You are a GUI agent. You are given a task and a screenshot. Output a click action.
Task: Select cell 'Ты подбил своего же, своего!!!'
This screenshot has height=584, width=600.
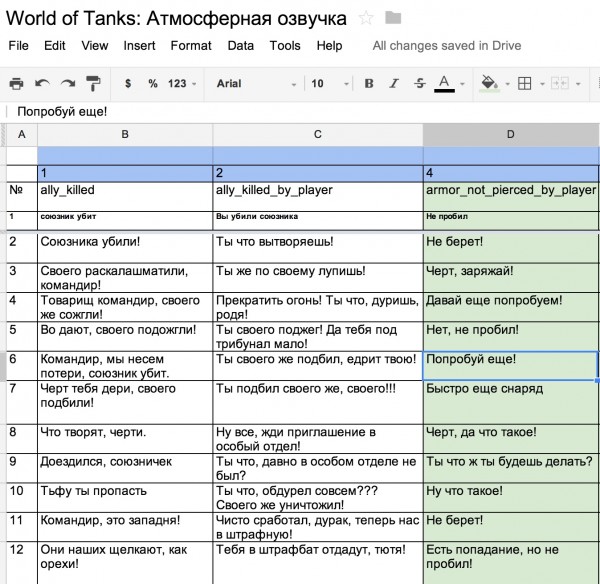click(318, 402)
